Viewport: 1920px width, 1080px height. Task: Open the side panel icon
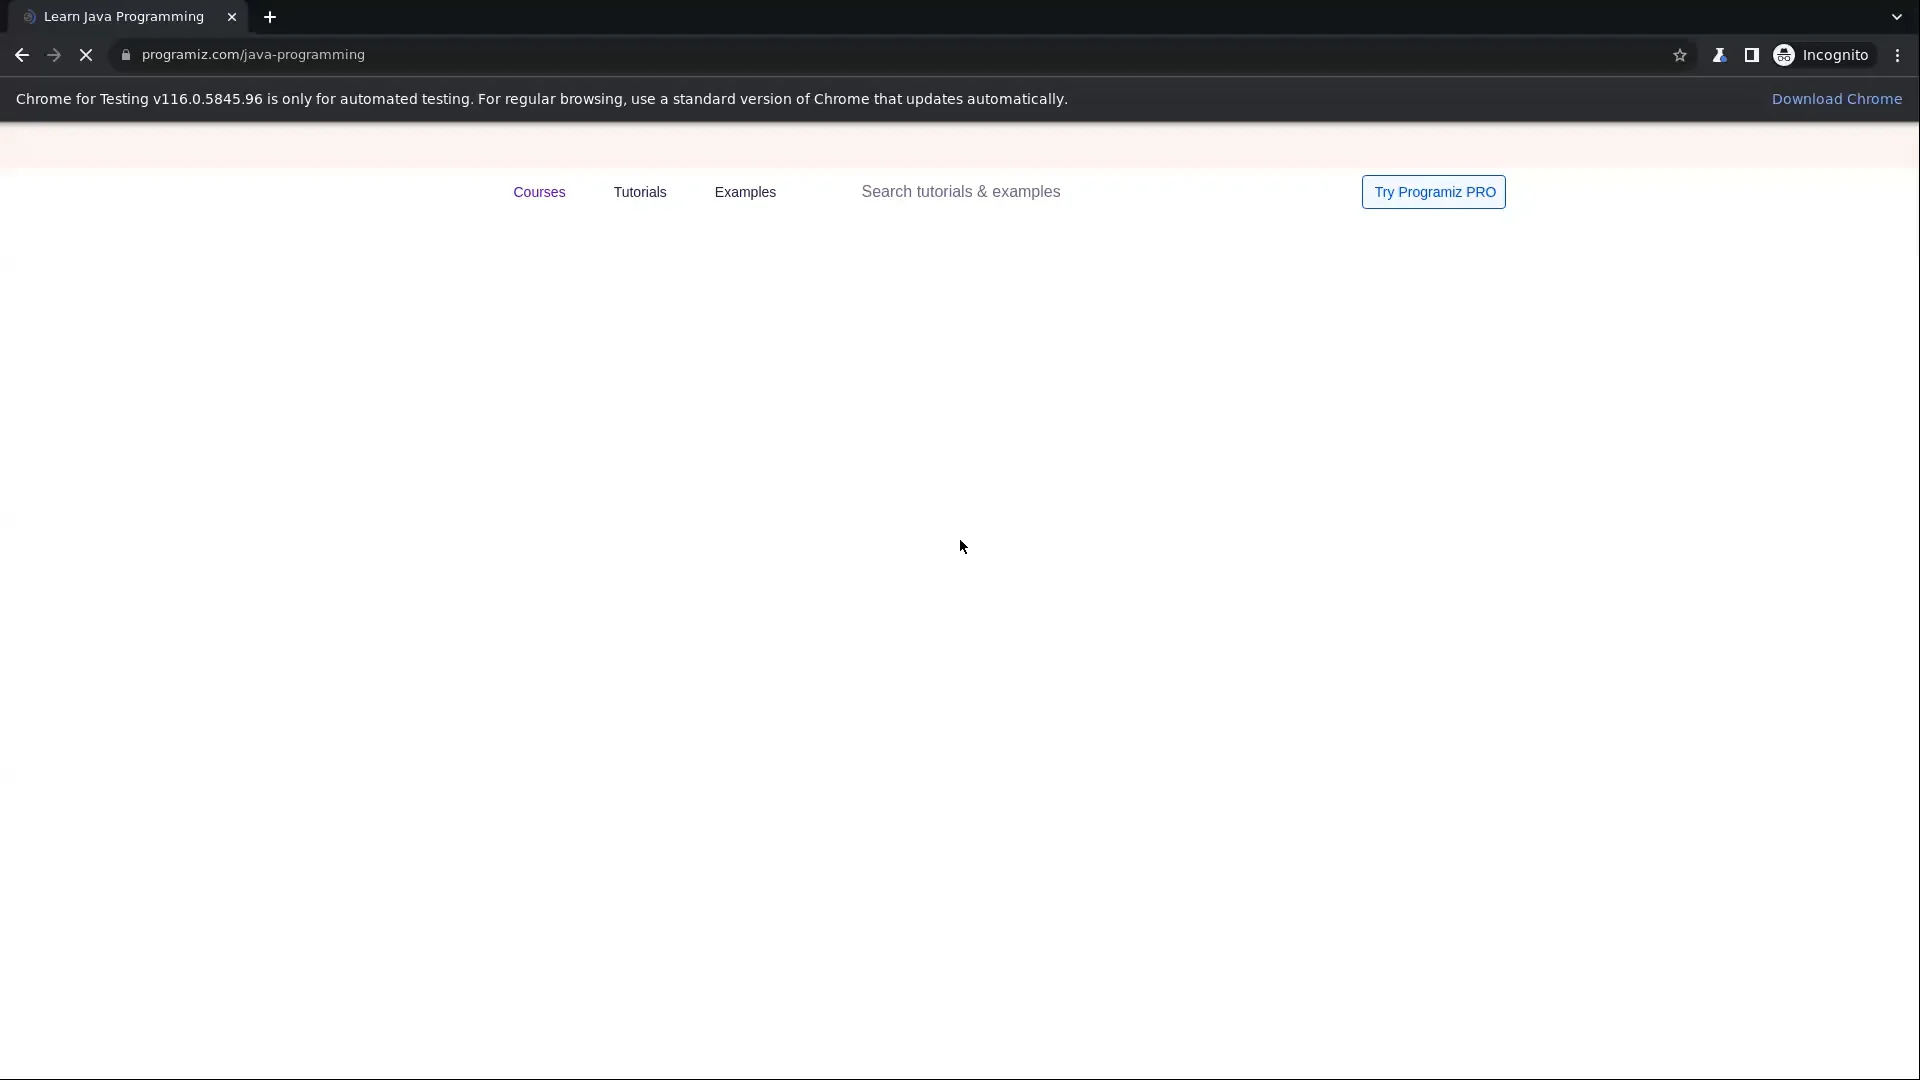point(1752,55)
